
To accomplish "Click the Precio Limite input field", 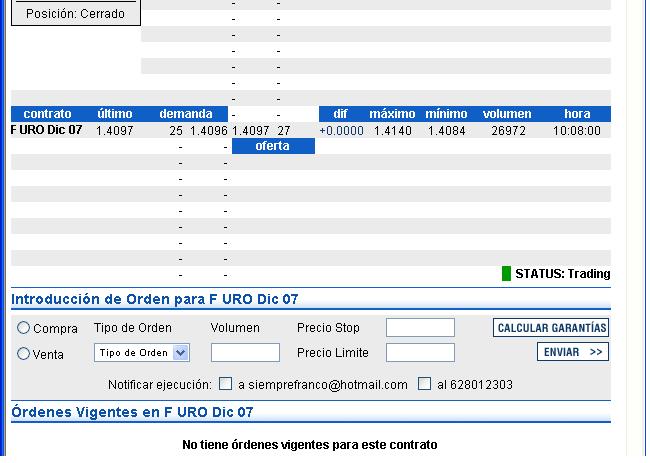I will tap(420, 353).
